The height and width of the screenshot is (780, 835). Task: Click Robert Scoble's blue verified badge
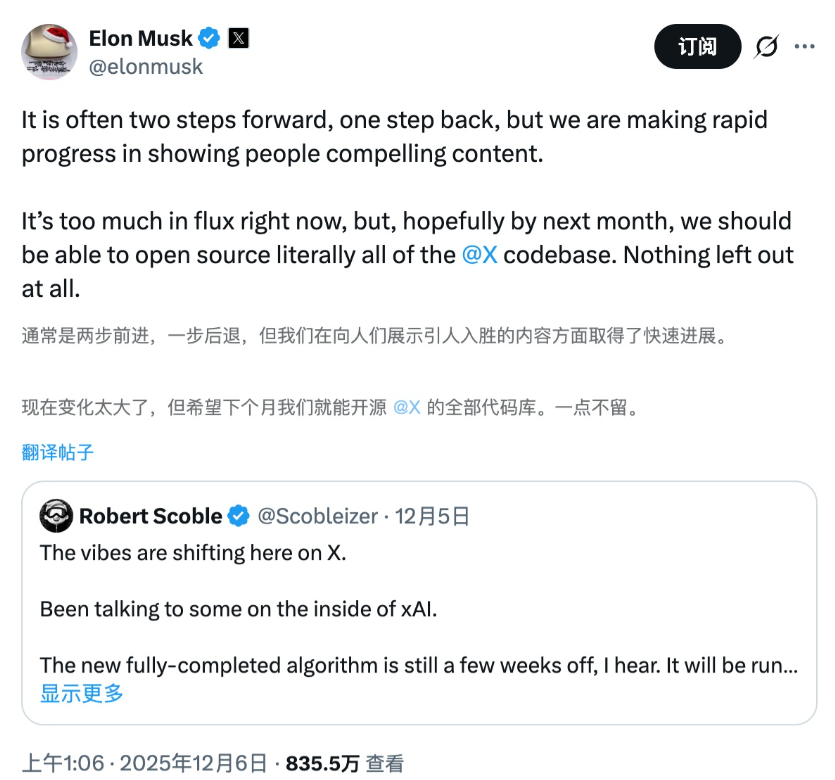[x=239, y=516]
